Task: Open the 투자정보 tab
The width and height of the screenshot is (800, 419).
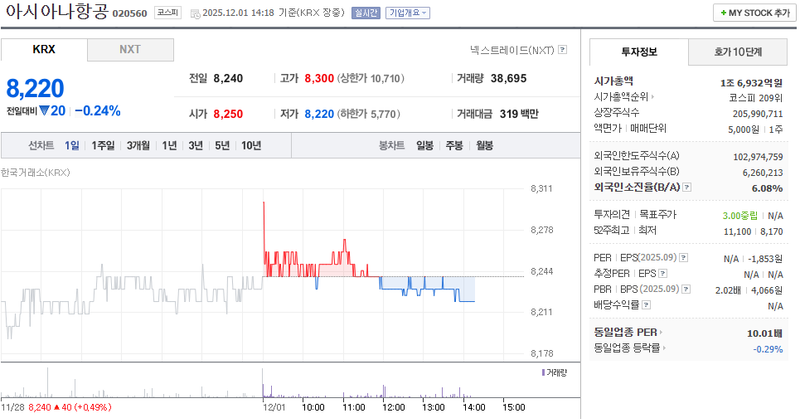Action: pos(639,52)
